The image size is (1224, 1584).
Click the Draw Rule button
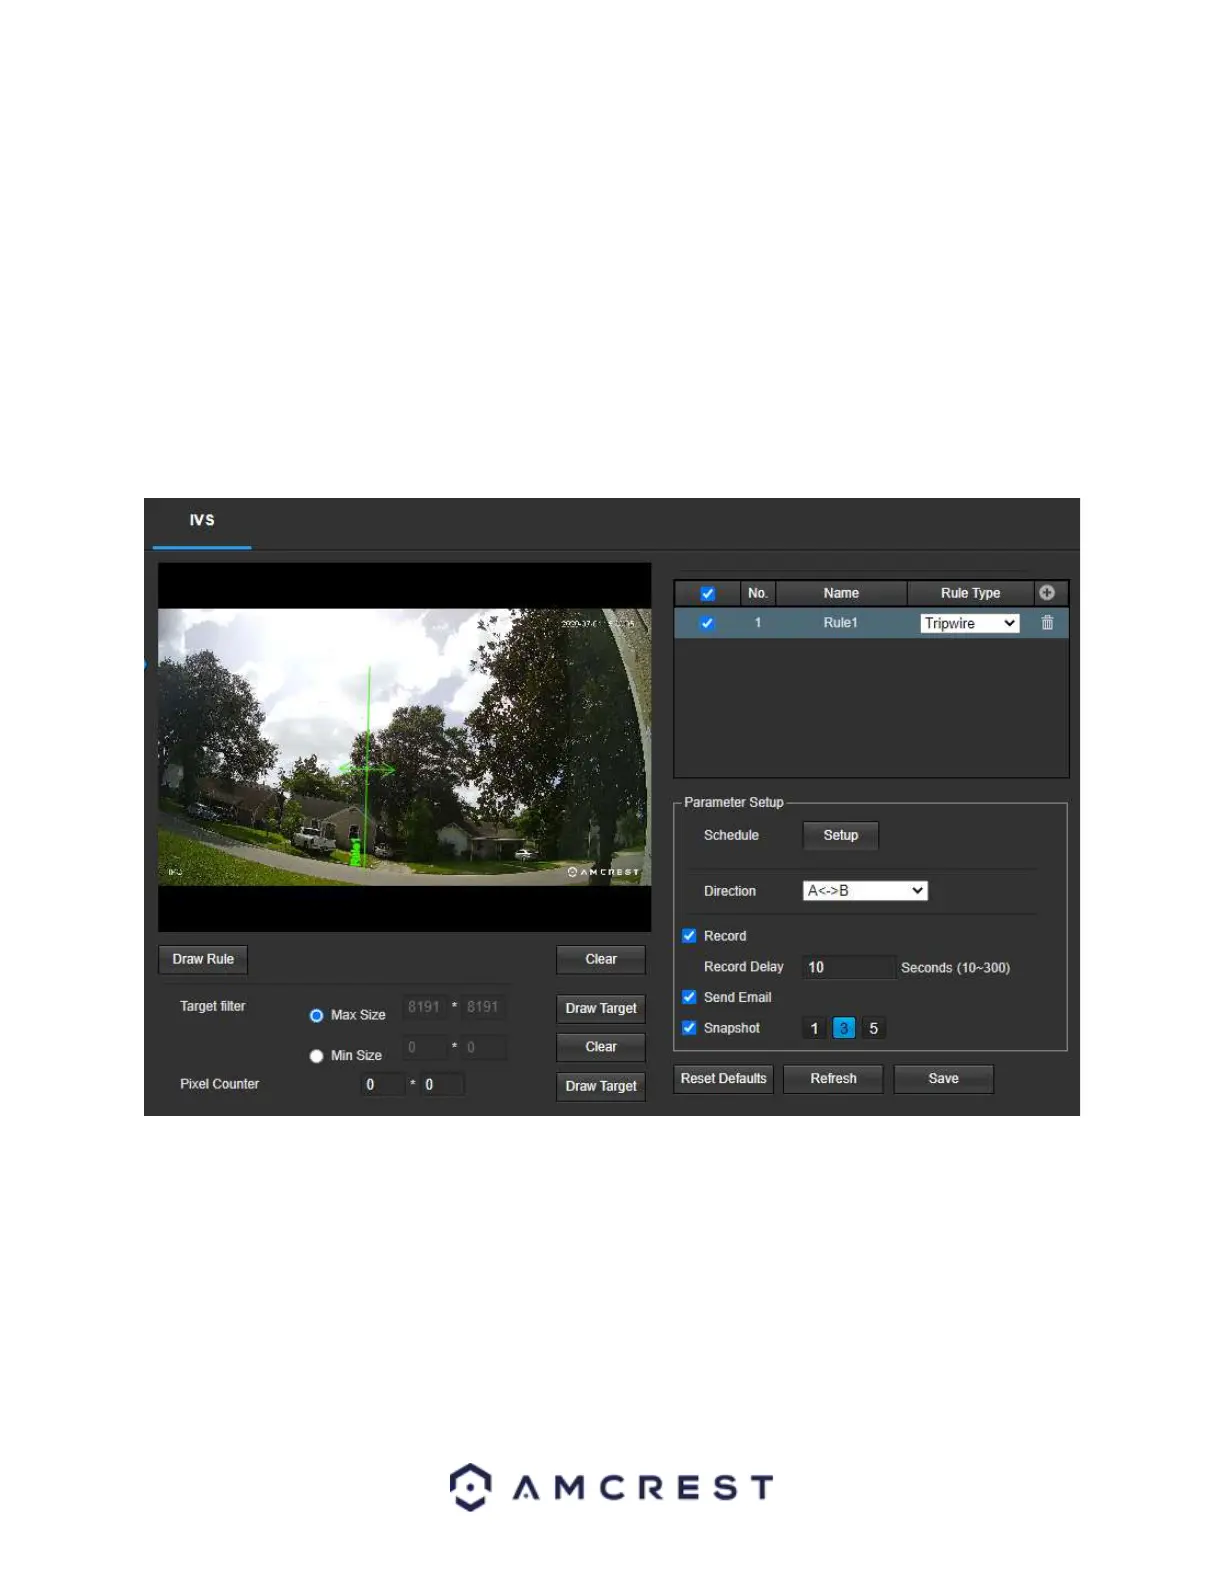coord(203,959)
